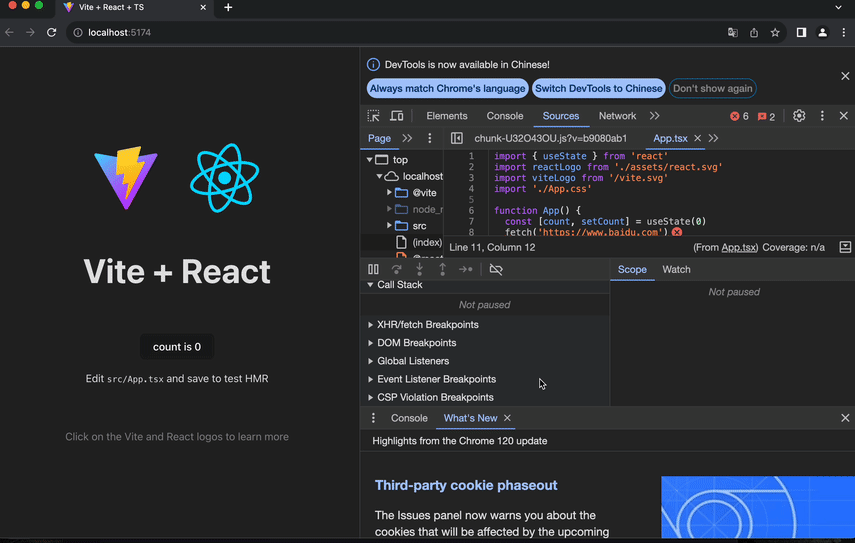Pause script execution button
This screenshot has height=543, width=855.
[x=374, y=269]
